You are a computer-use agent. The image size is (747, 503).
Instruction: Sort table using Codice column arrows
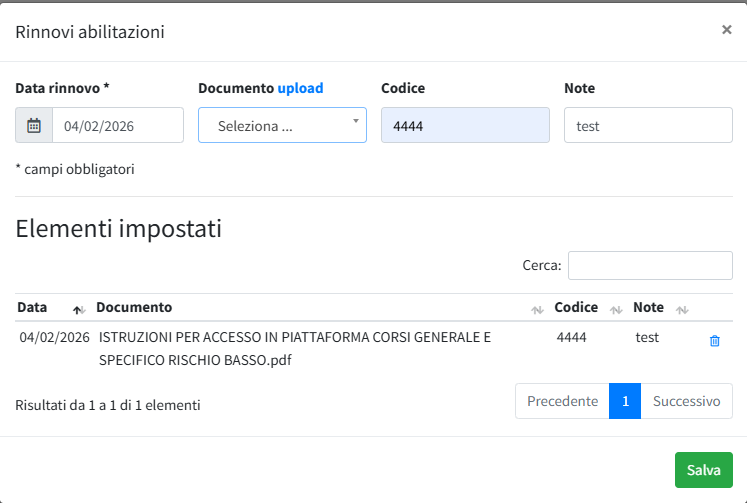[616, 309]
